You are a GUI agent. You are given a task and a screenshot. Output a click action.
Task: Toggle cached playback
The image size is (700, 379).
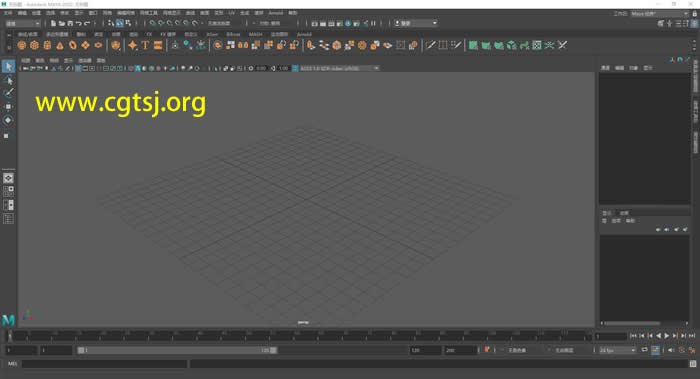click(x=655, y=350)
